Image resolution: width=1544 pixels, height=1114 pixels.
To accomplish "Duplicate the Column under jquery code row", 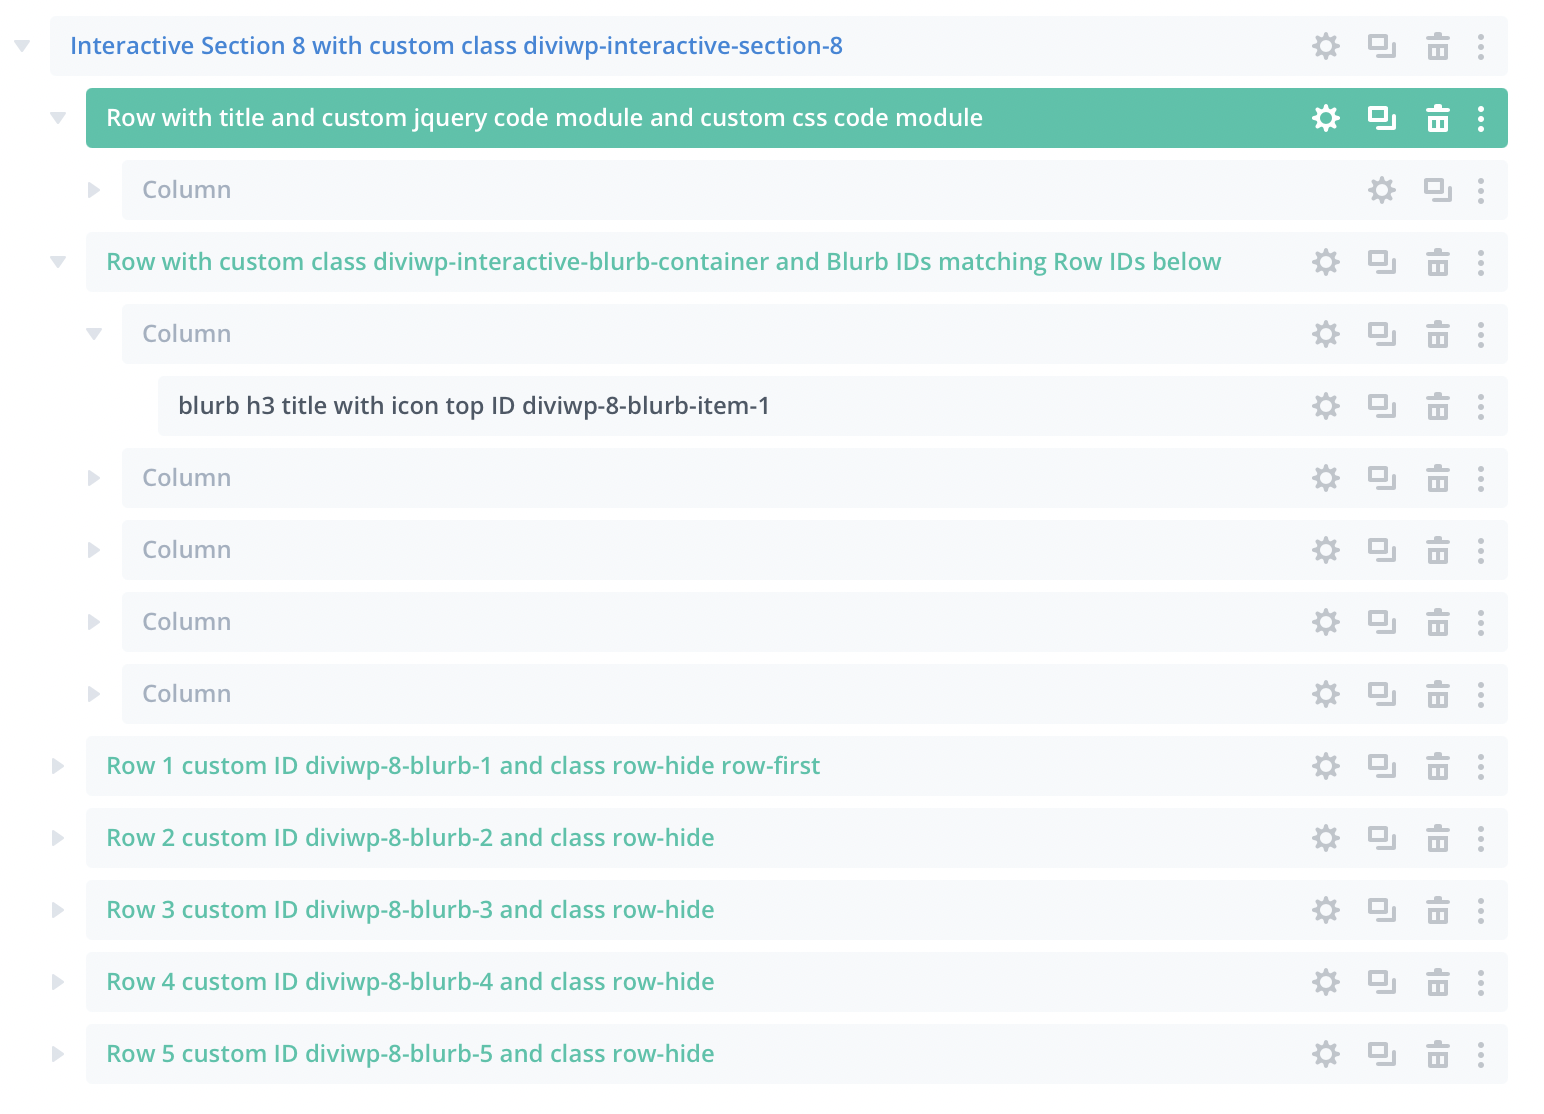I will coord(1438,190).
